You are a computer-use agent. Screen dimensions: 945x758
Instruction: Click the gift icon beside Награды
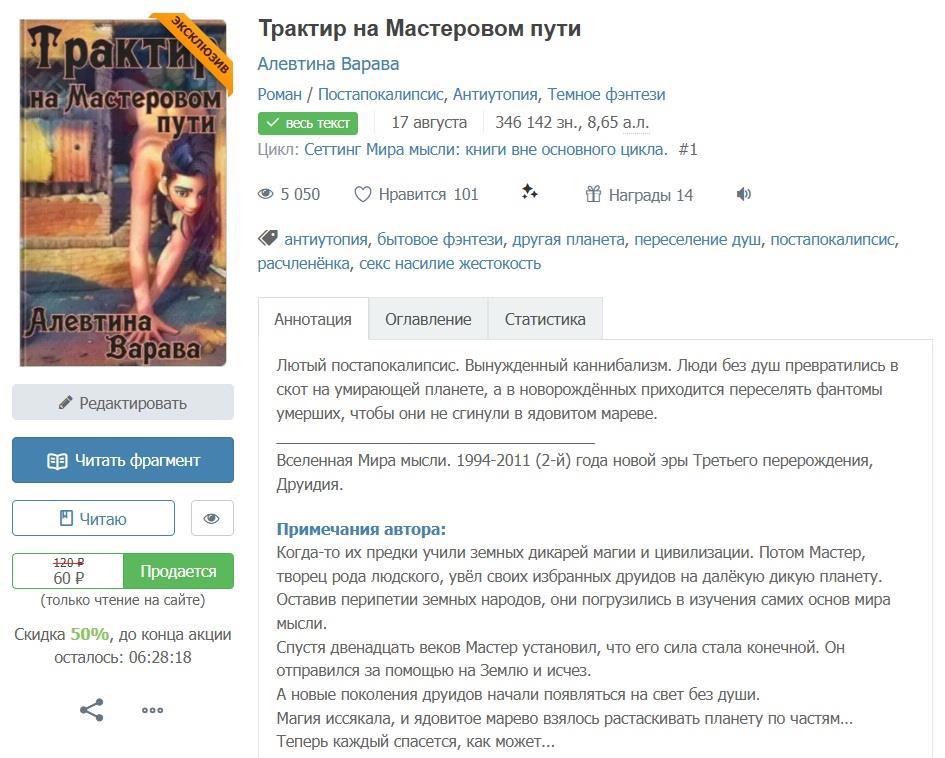(x=593, y=194)
